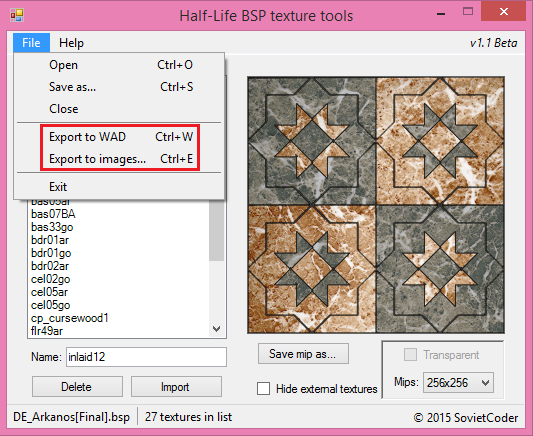The image size is (533, 436).
Task: Select Exit from the File menu
Action: pos(119,187)
